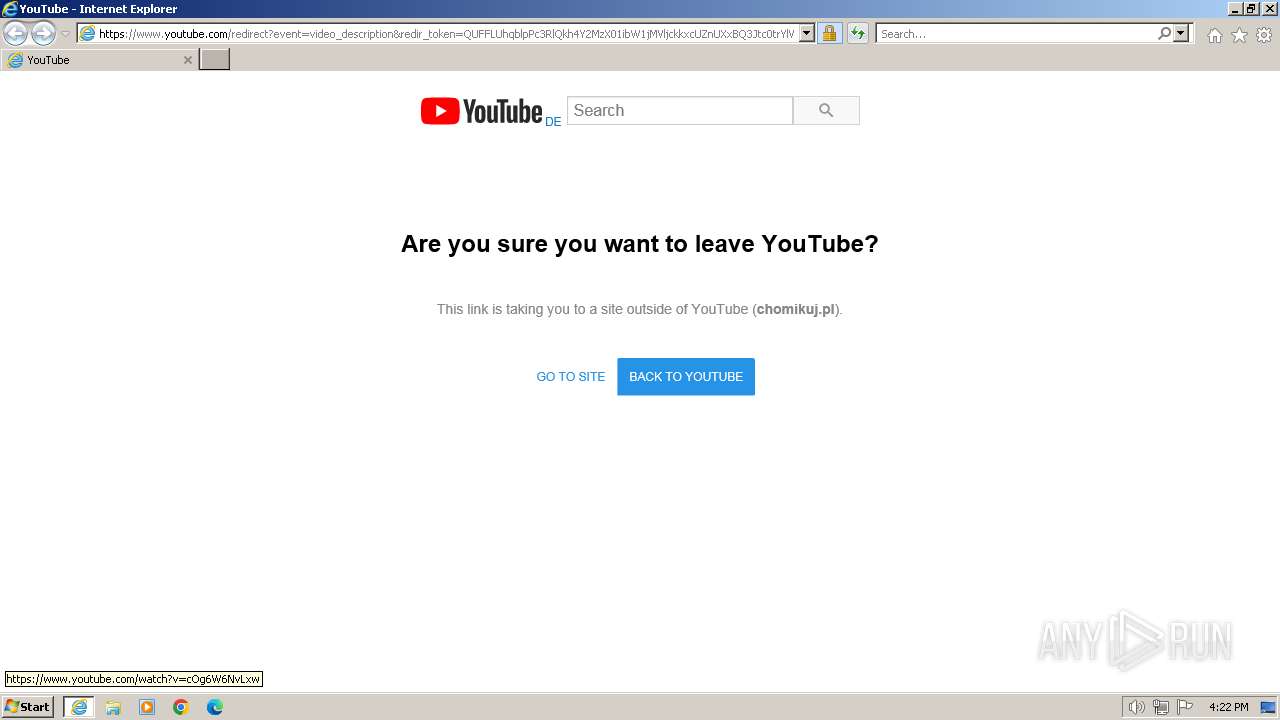Launch Chrome from the taskbar
This screenshot has width=1280, height=720.
click(181, 707)
